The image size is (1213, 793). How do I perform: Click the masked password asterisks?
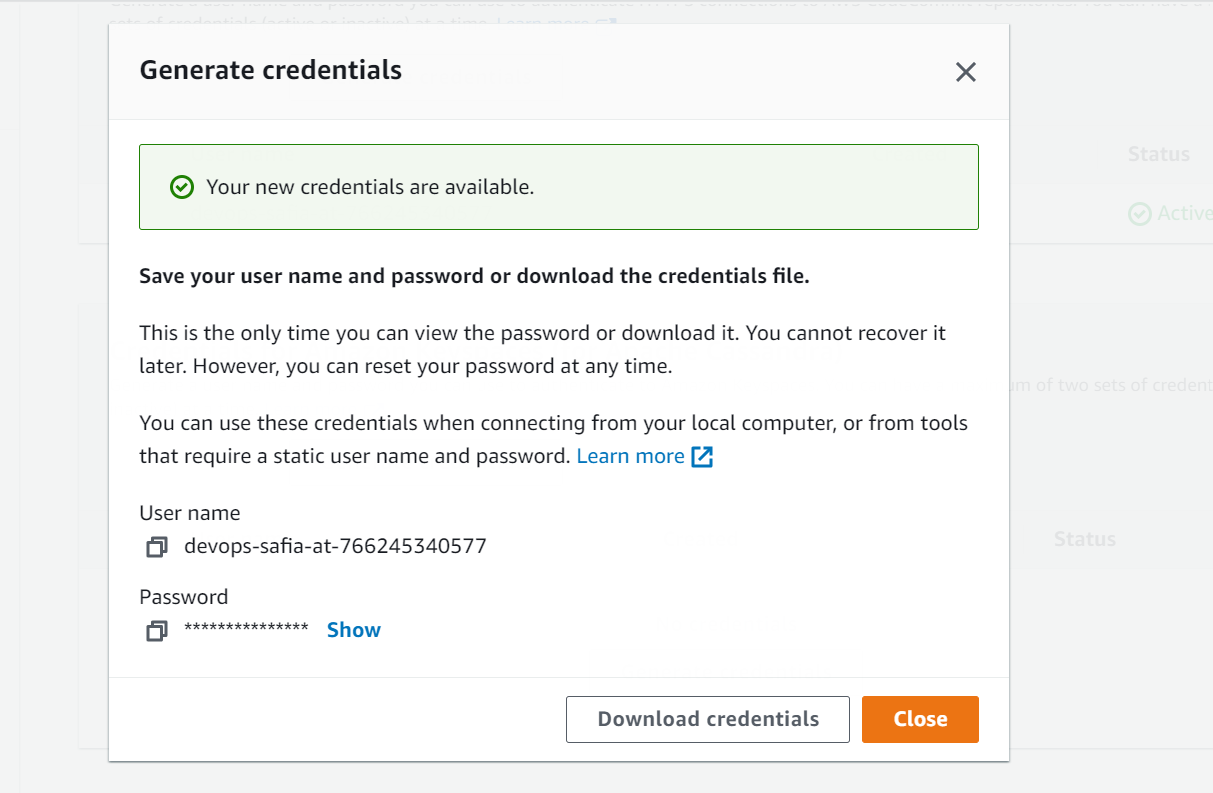coord(246,630)
